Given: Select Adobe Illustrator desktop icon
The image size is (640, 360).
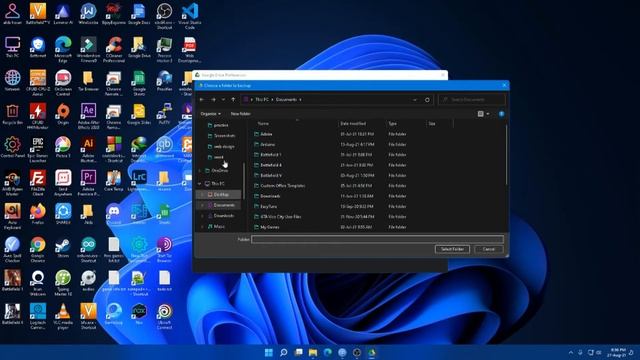Looking at the screenshot, I should (x=88, y=149).
